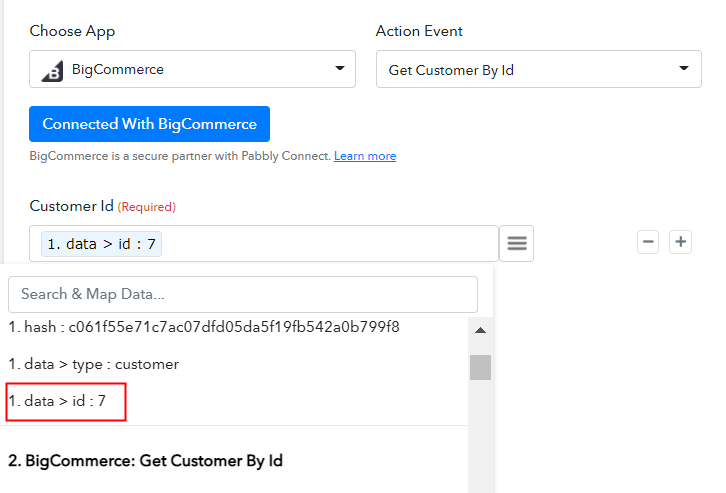The image size is (726, 493).
Task: Click the Choose App dropdown caret arrow
Action: [x=340, y=69]
